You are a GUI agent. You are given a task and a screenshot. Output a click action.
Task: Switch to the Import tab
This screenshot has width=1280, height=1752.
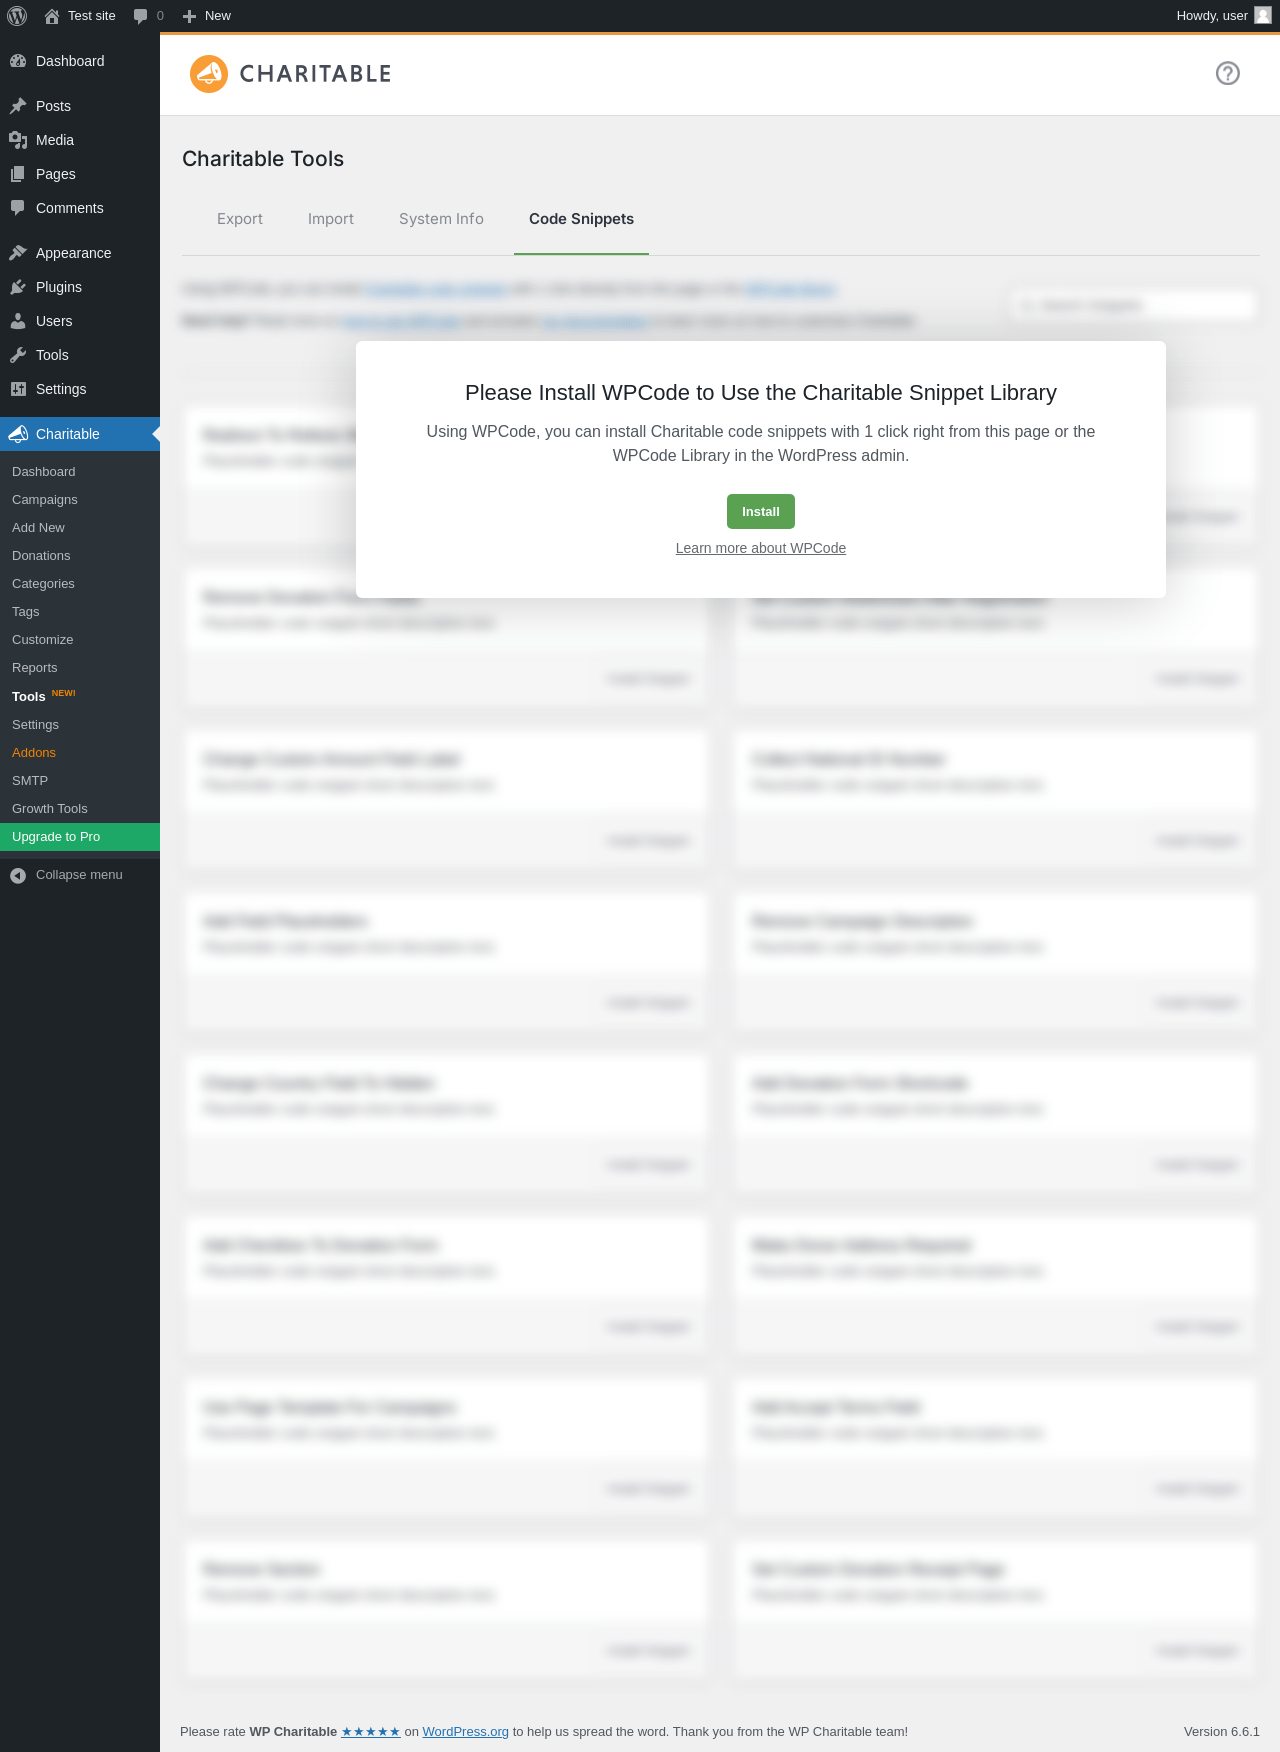point(331,219)
